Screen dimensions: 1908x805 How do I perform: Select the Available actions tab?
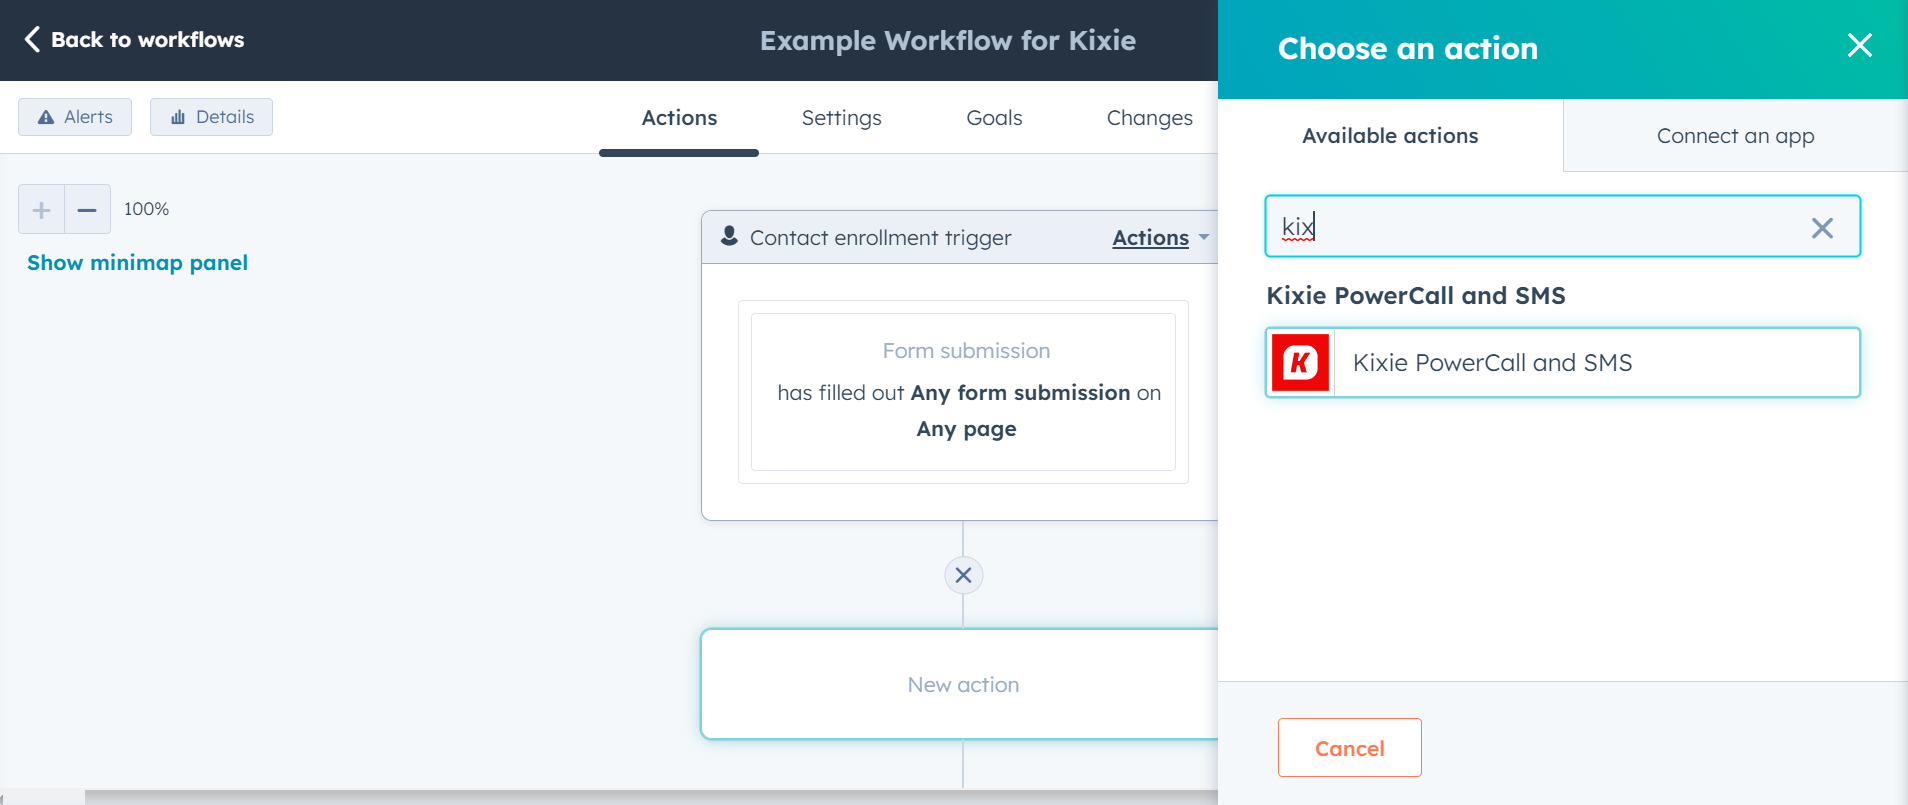click(1390, 136)
